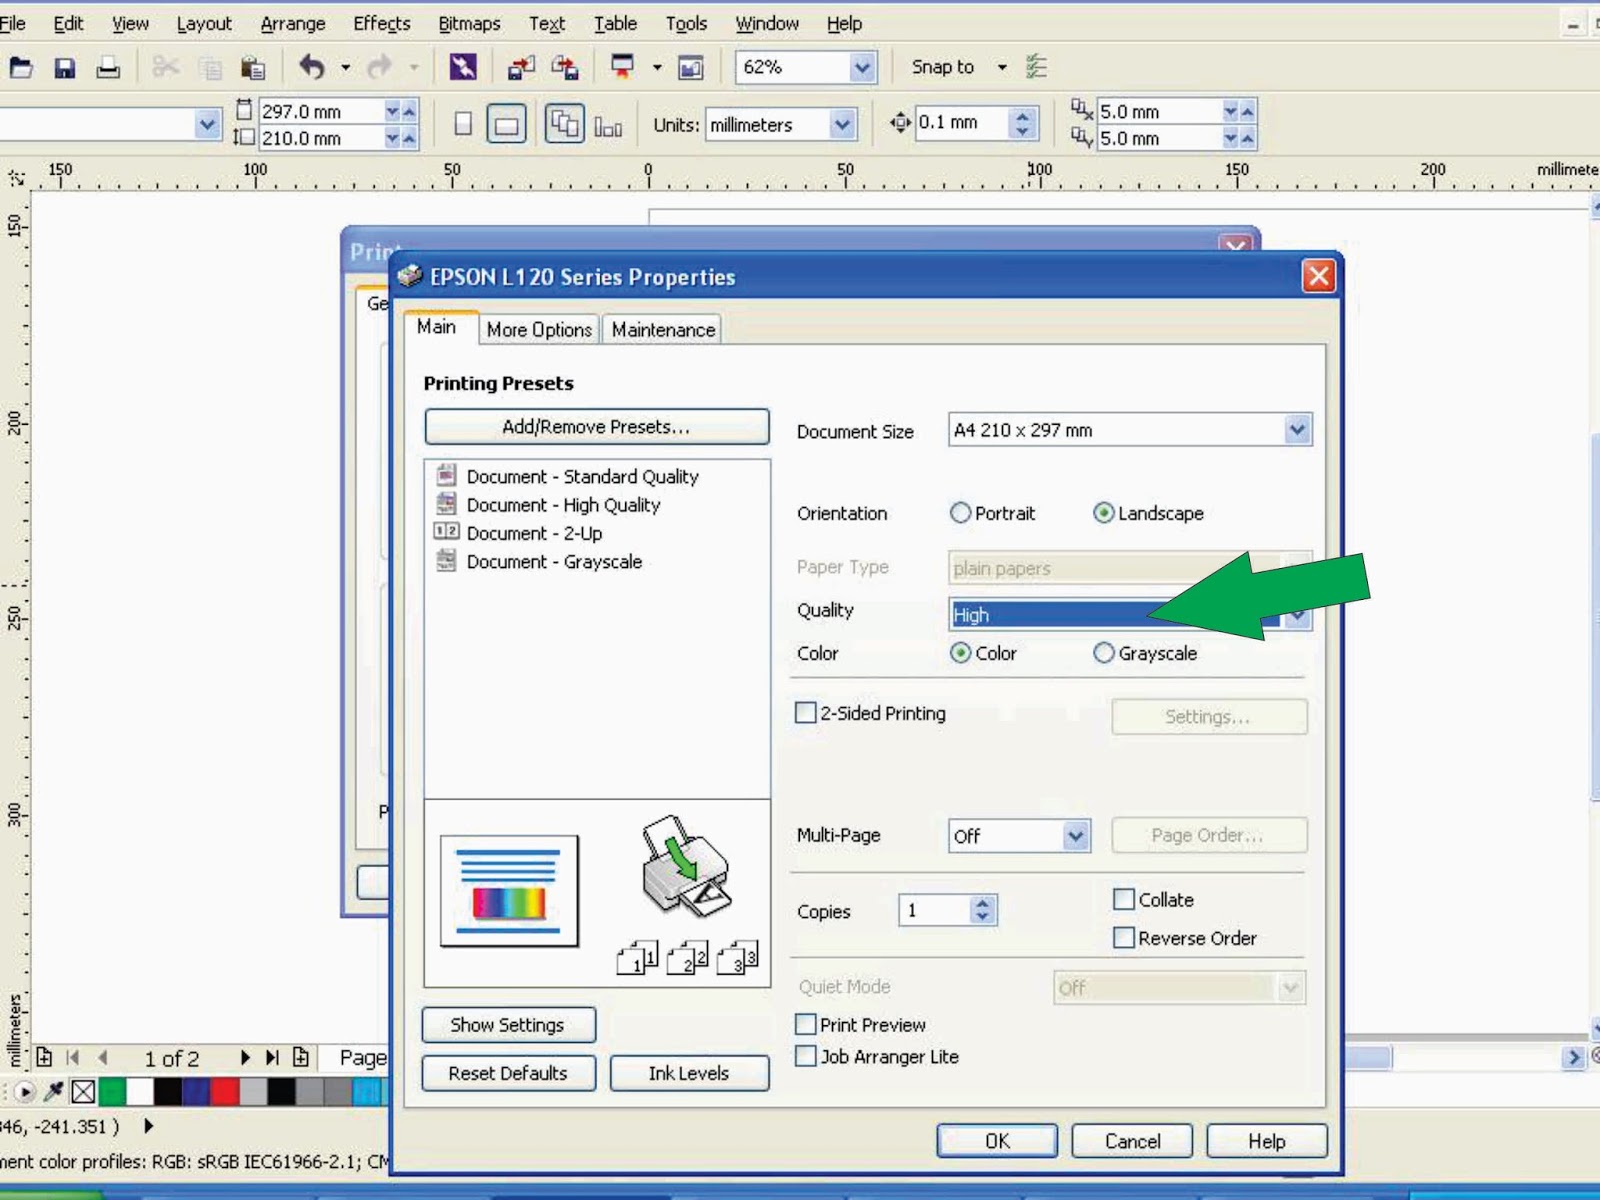The height and width of the screenshot is (1200, 1600).
Task: Select Landscape orientation radio button
Action: [x=1103, y=513]
